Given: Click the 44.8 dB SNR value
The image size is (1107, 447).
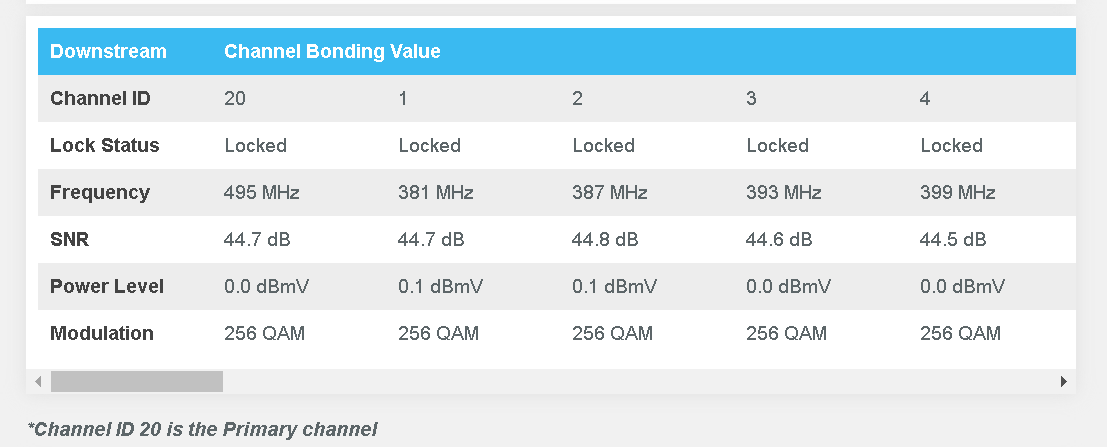Looking at the screenshot, I should pos(605,239).
